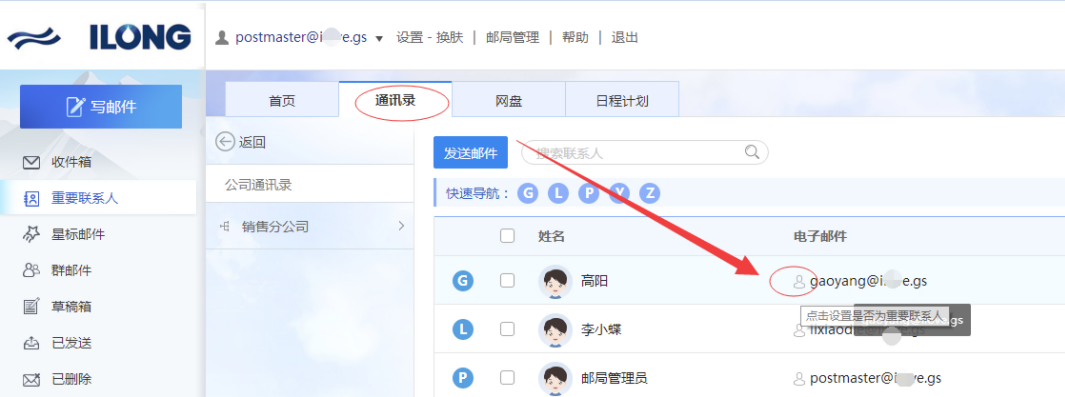
Task: Switch to the 网盘 tab
Action: (509, 101)
